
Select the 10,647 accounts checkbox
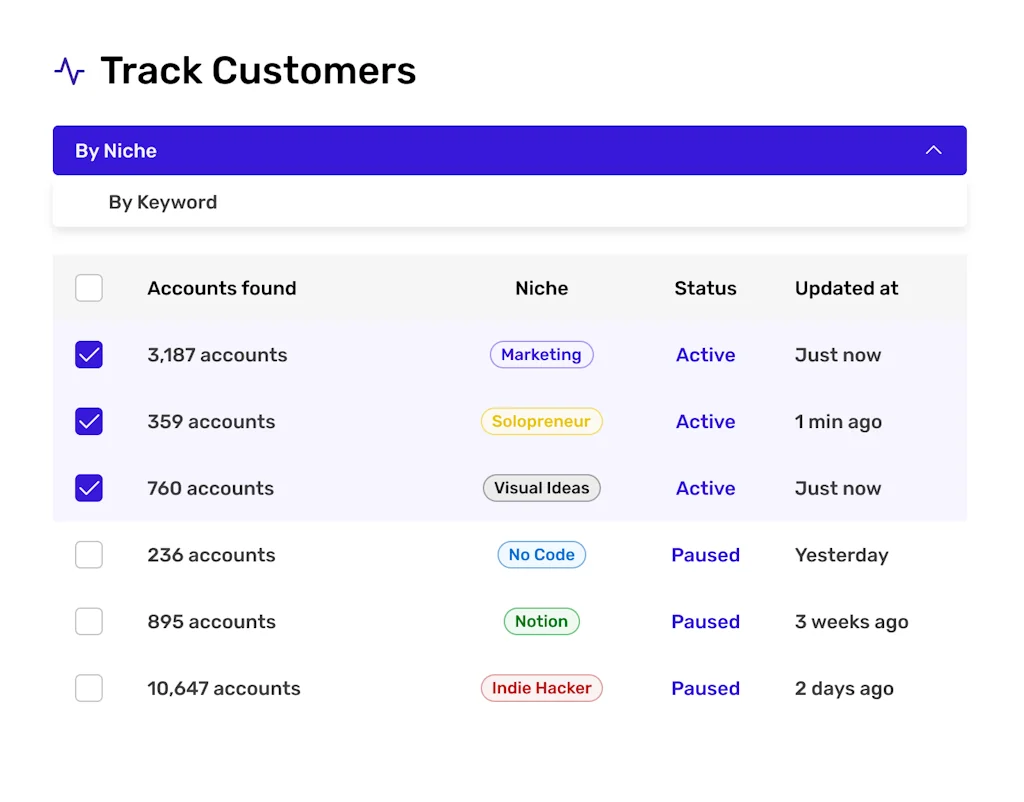[x=89, y=688]
